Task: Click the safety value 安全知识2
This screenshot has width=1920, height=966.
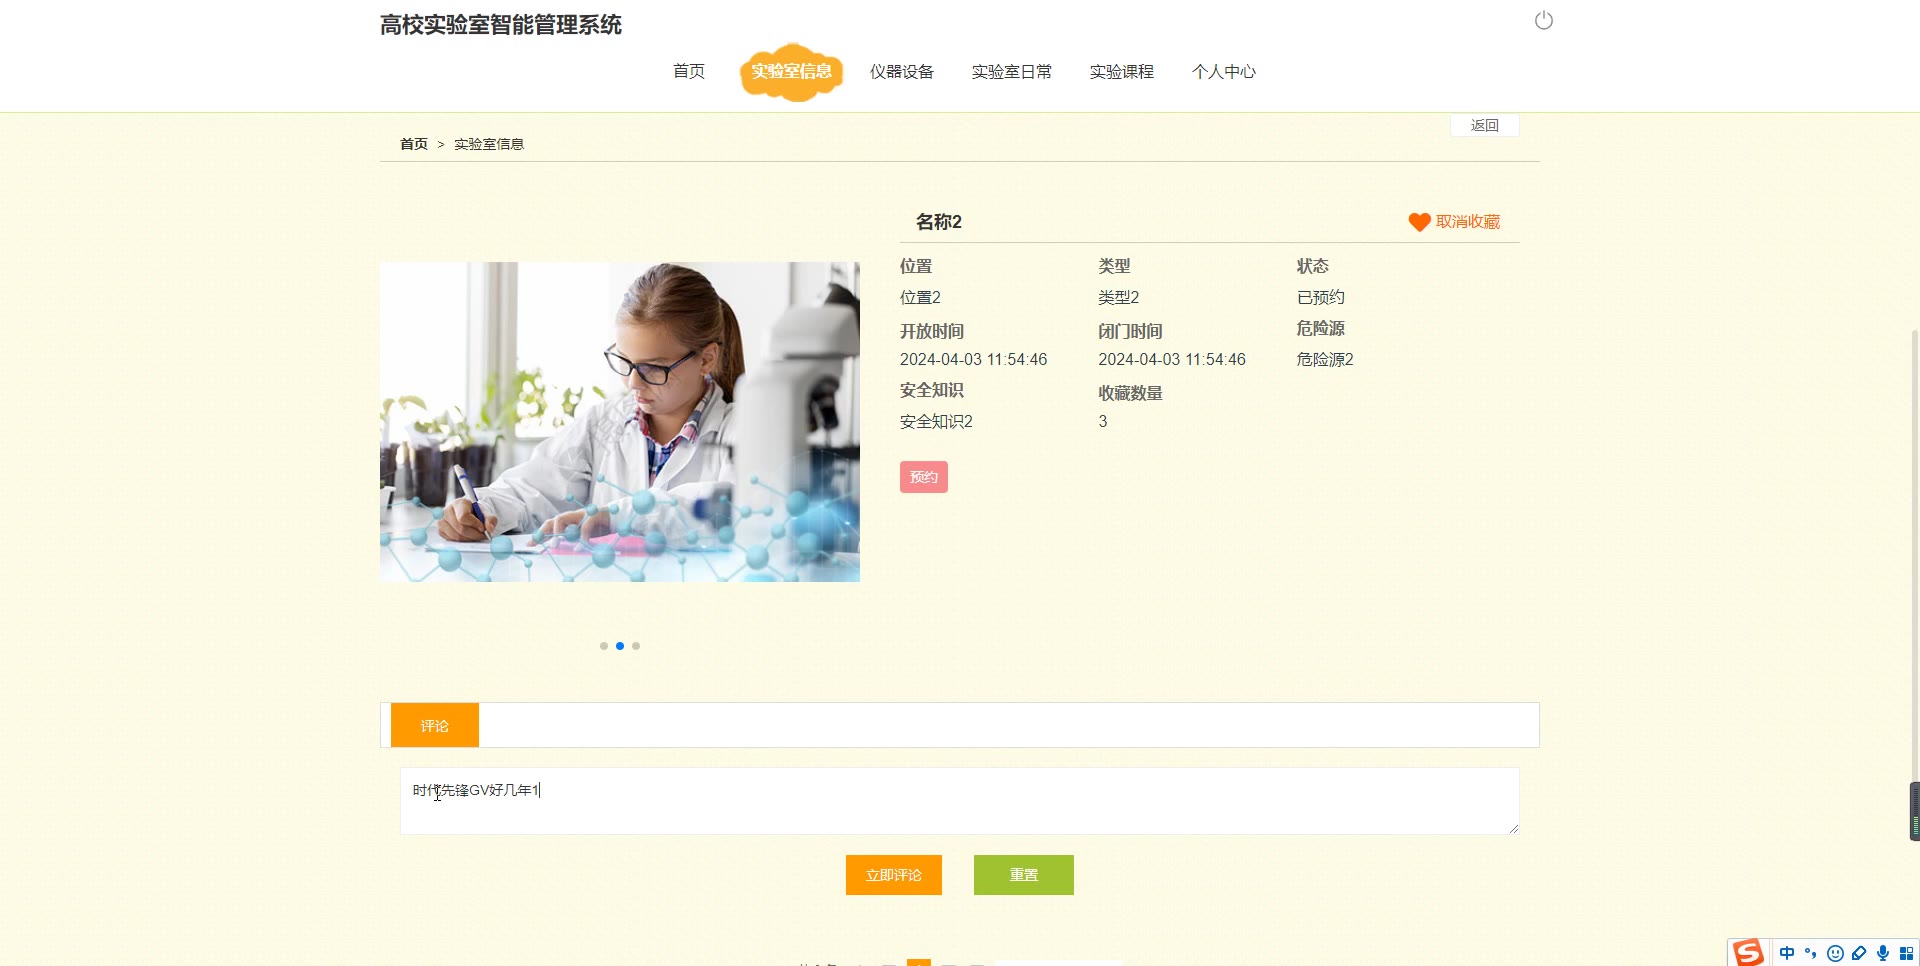Action: coord(936,421)
